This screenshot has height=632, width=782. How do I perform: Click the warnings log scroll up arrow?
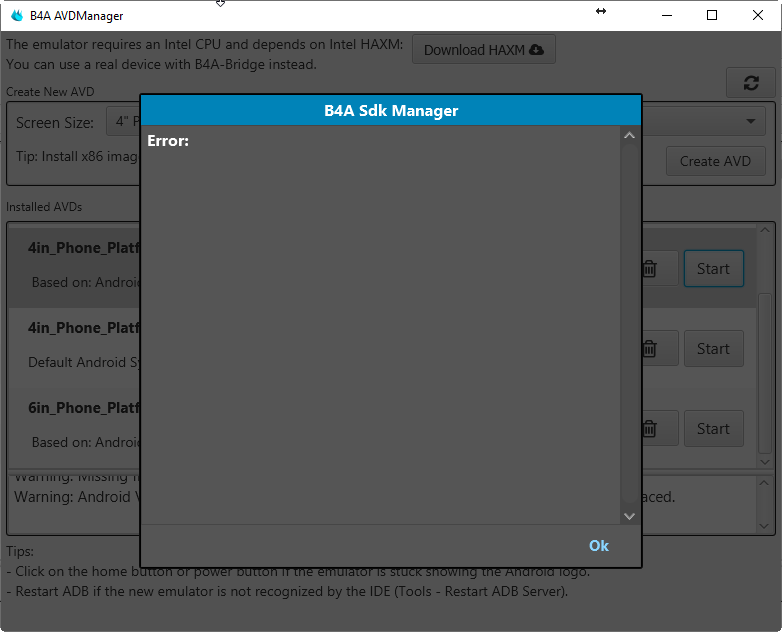coord(764,482)
